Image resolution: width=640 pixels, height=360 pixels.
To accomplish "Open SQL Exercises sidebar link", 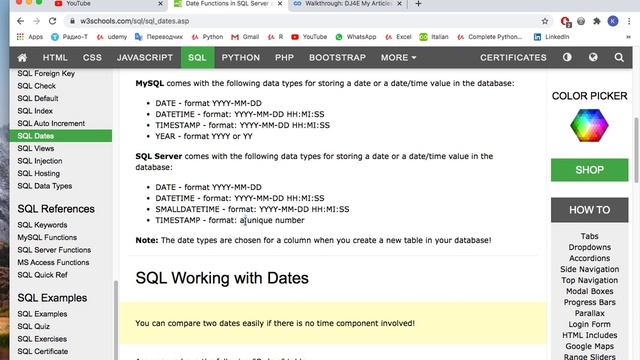I will (x=42, y=339).
